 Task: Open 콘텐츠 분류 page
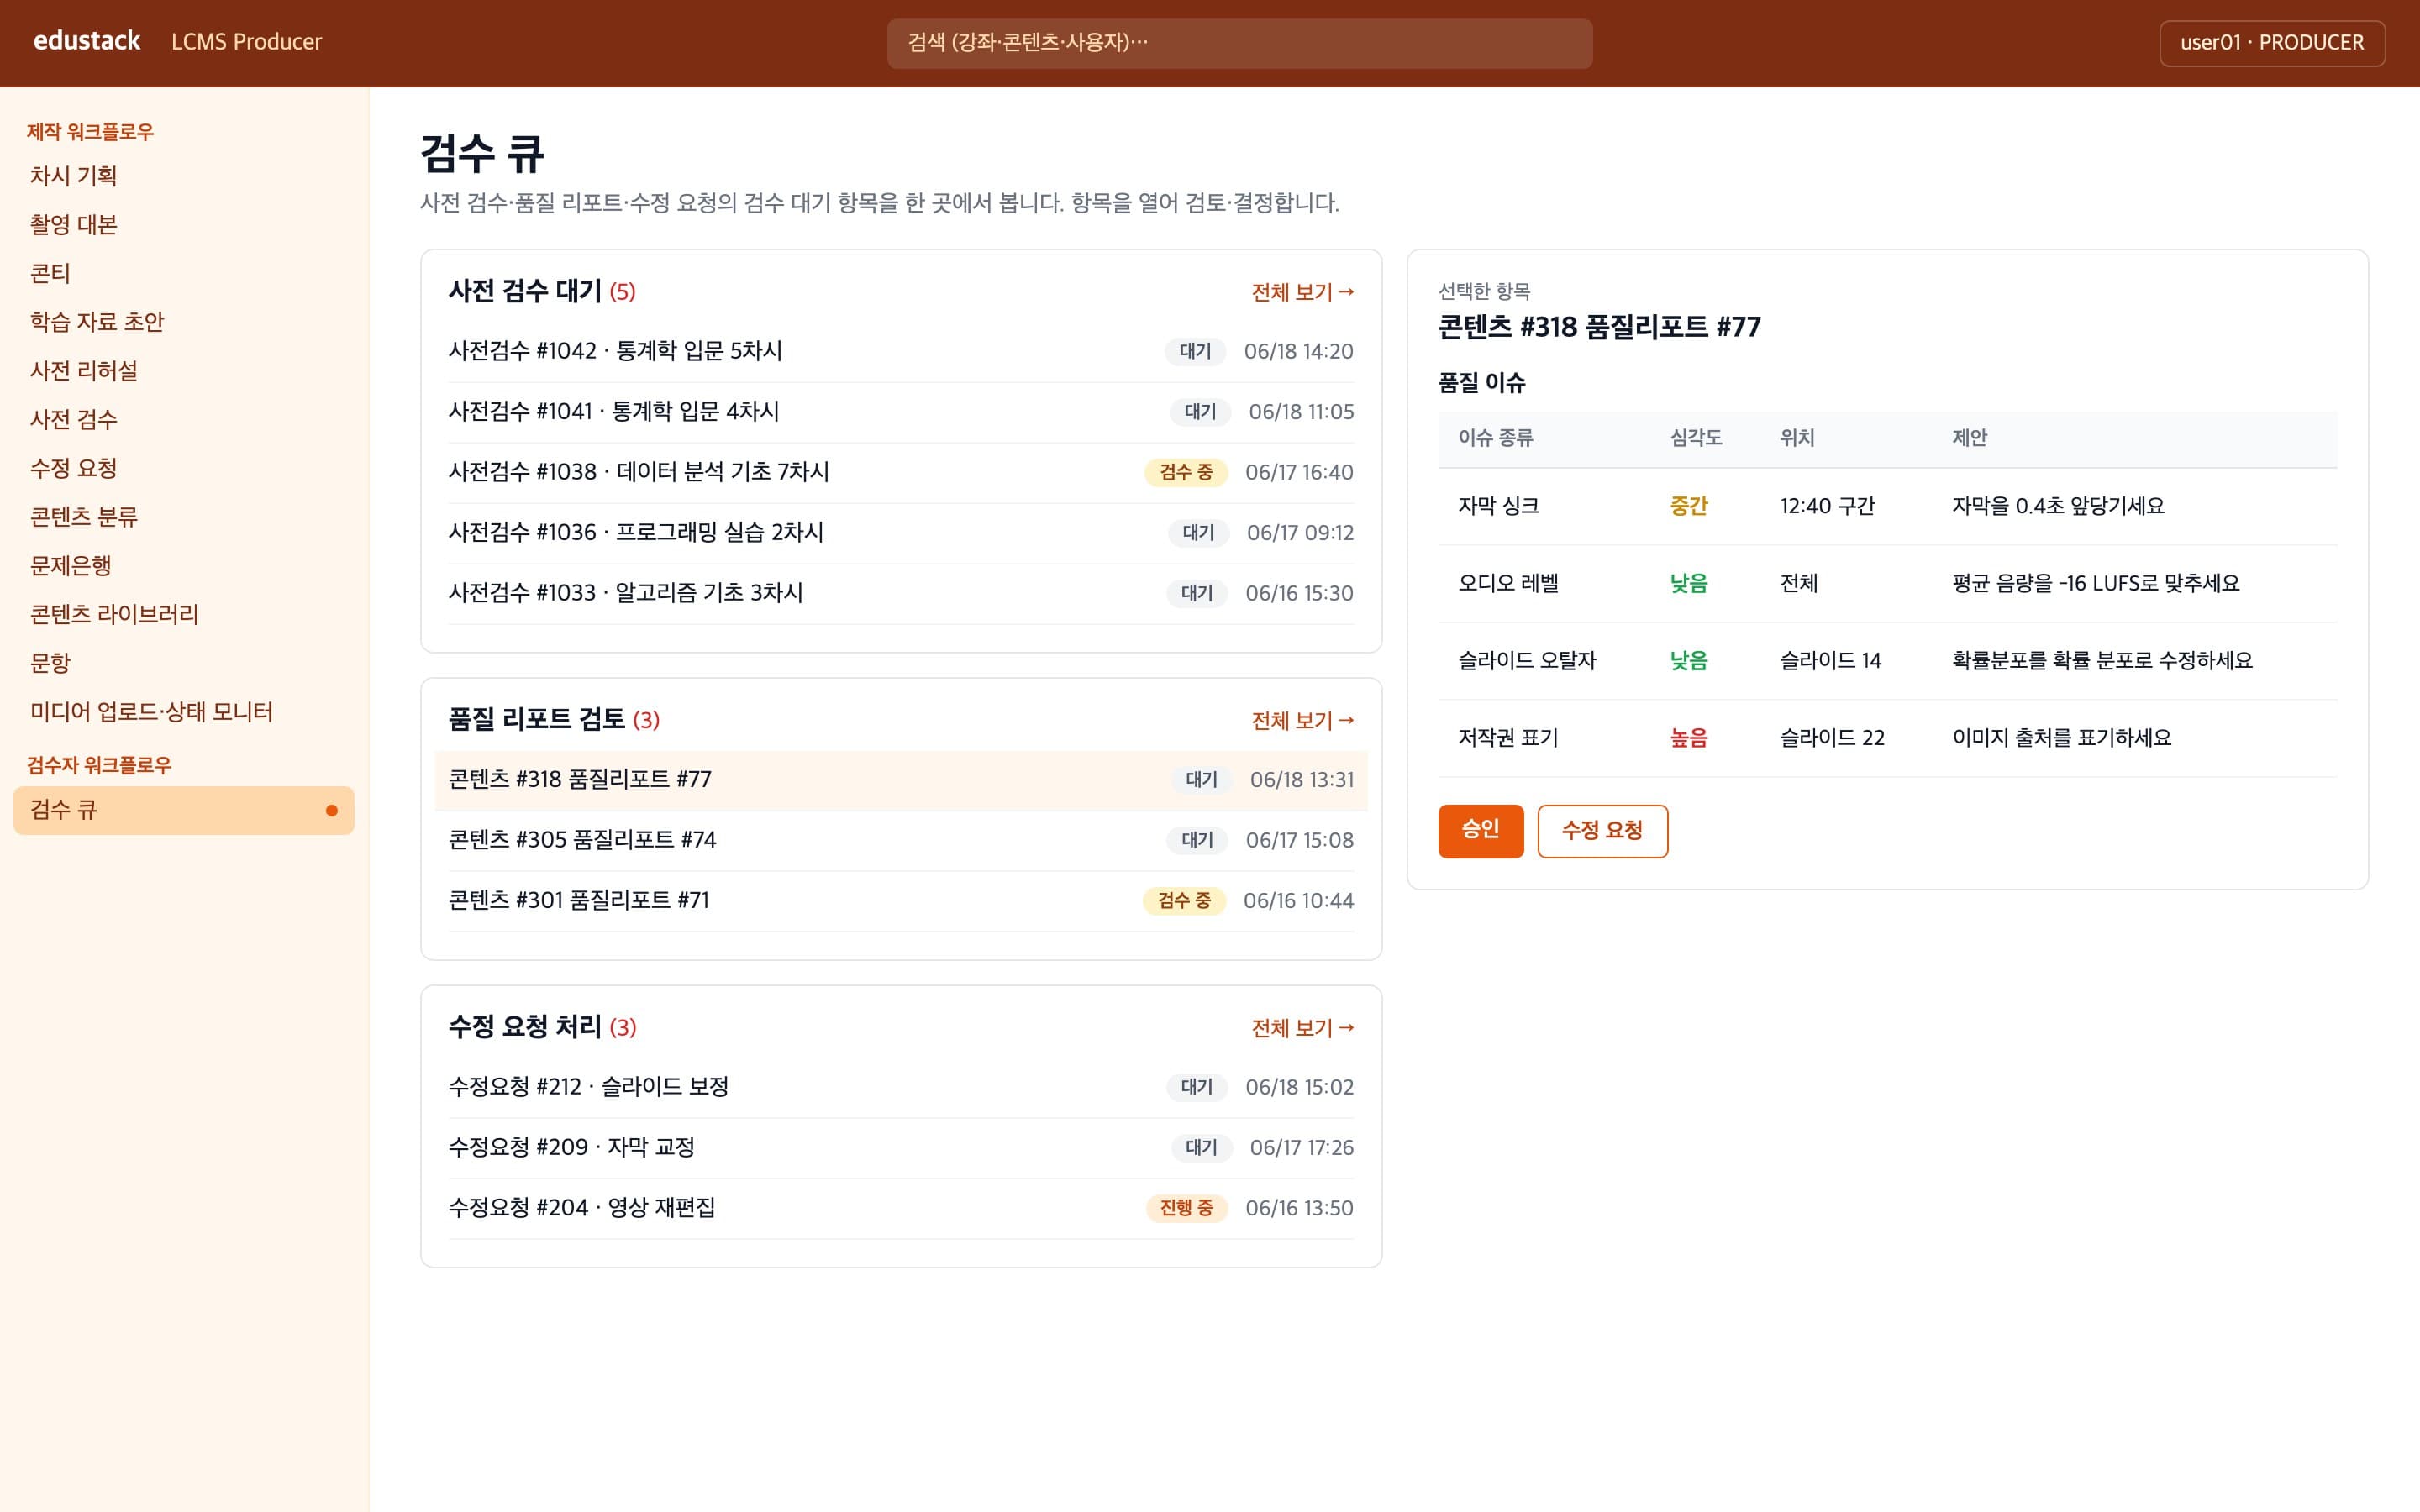[x=184, y=517]
